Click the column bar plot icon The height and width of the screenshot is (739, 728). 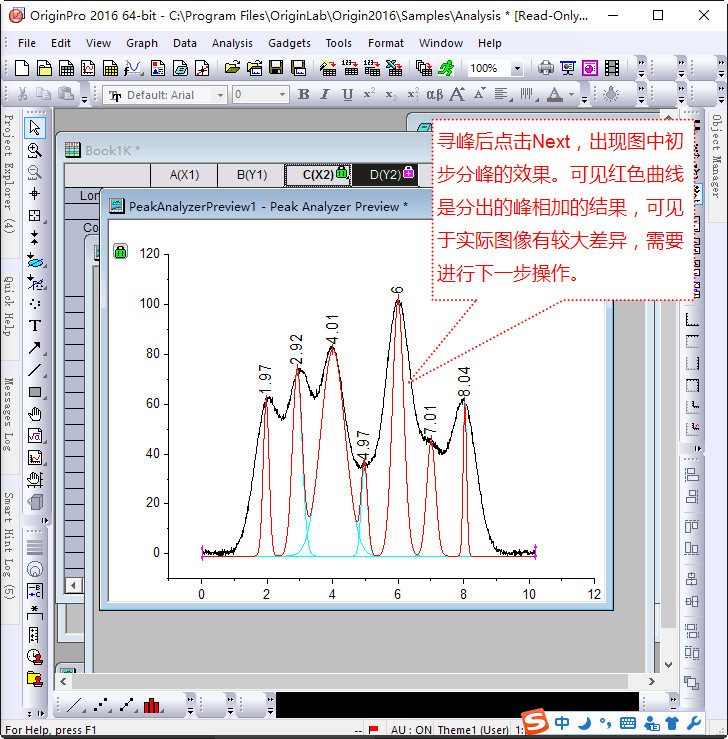click(x=152, y=706)
